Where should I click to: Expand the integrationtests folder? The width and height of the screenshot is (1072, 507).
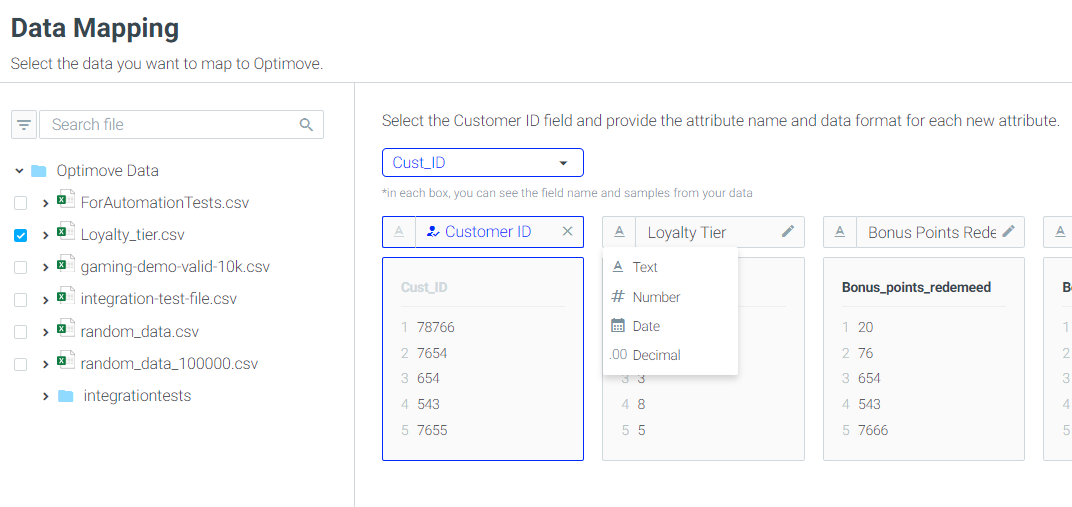[x=46, y=396]
